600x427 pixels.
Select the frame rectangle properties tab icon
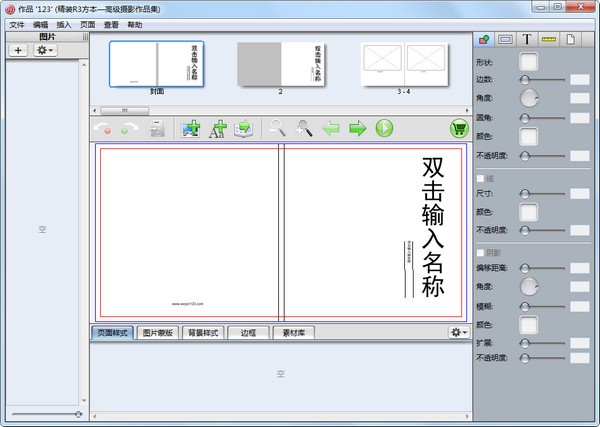coord(505,39)
